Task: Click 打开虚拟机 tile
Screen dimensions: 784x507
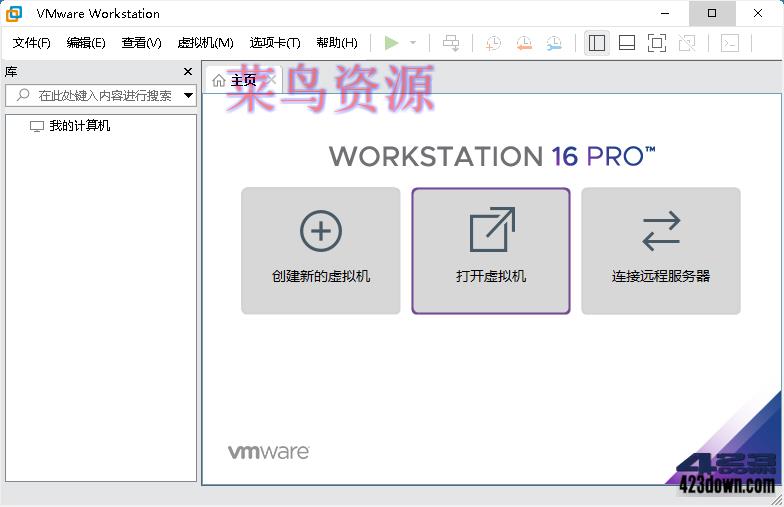Action: coord(490,251)
